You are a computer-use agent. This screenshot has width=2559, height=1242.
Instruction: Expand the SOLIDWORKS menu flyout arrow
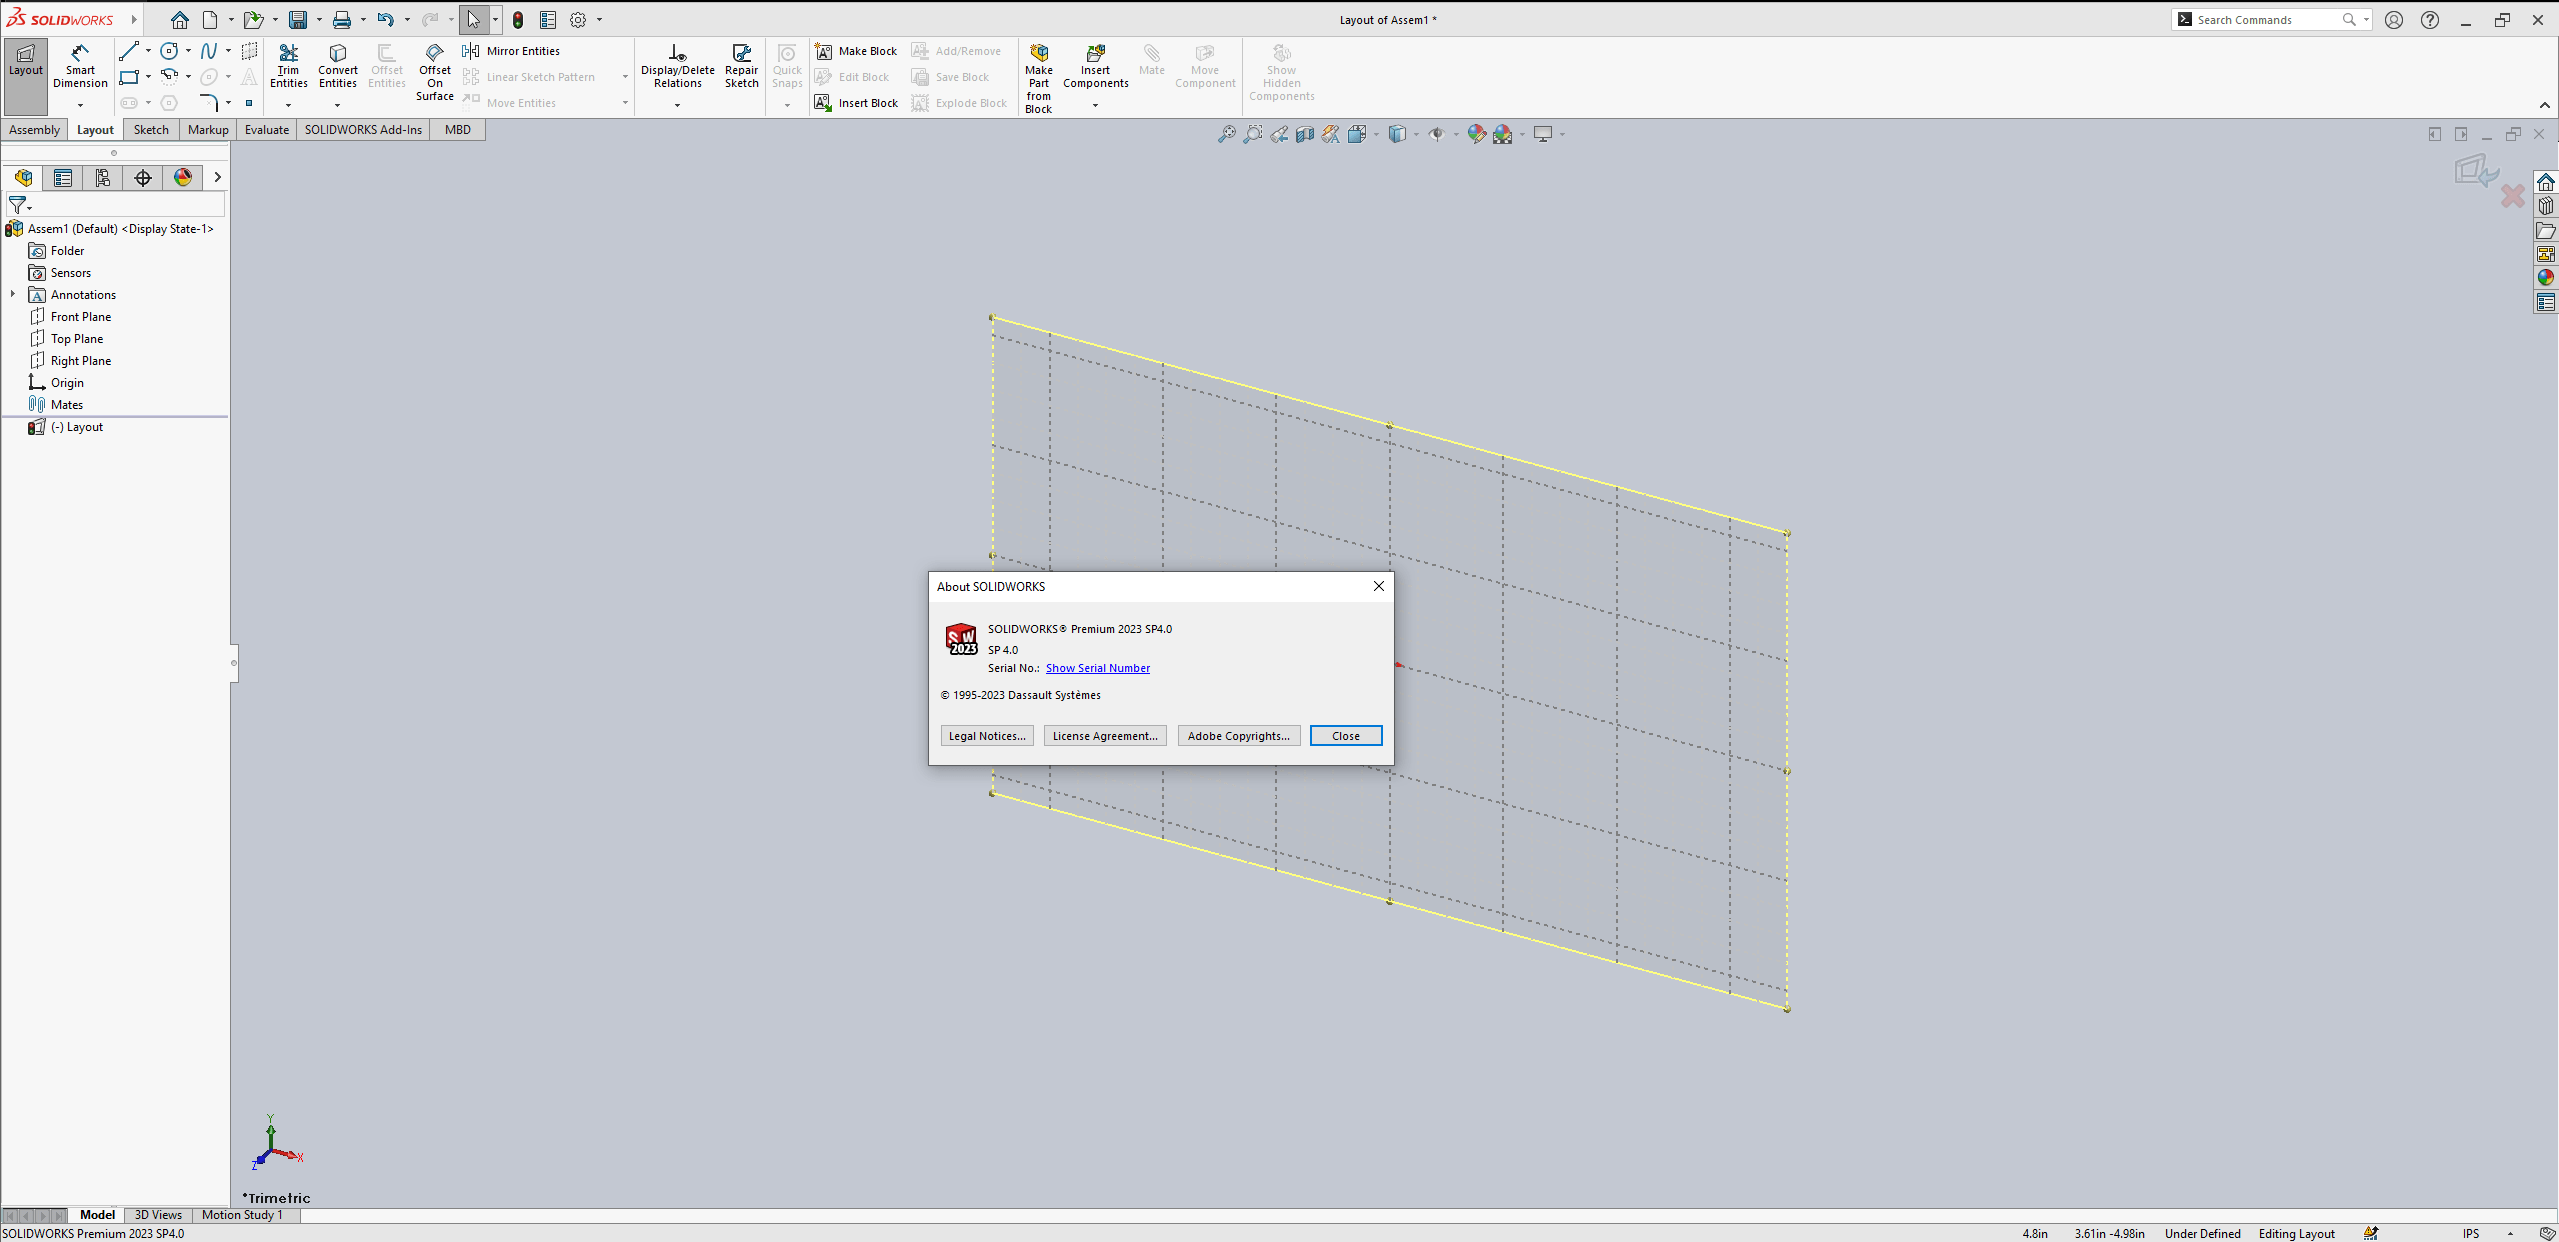[x=134, y=20]
